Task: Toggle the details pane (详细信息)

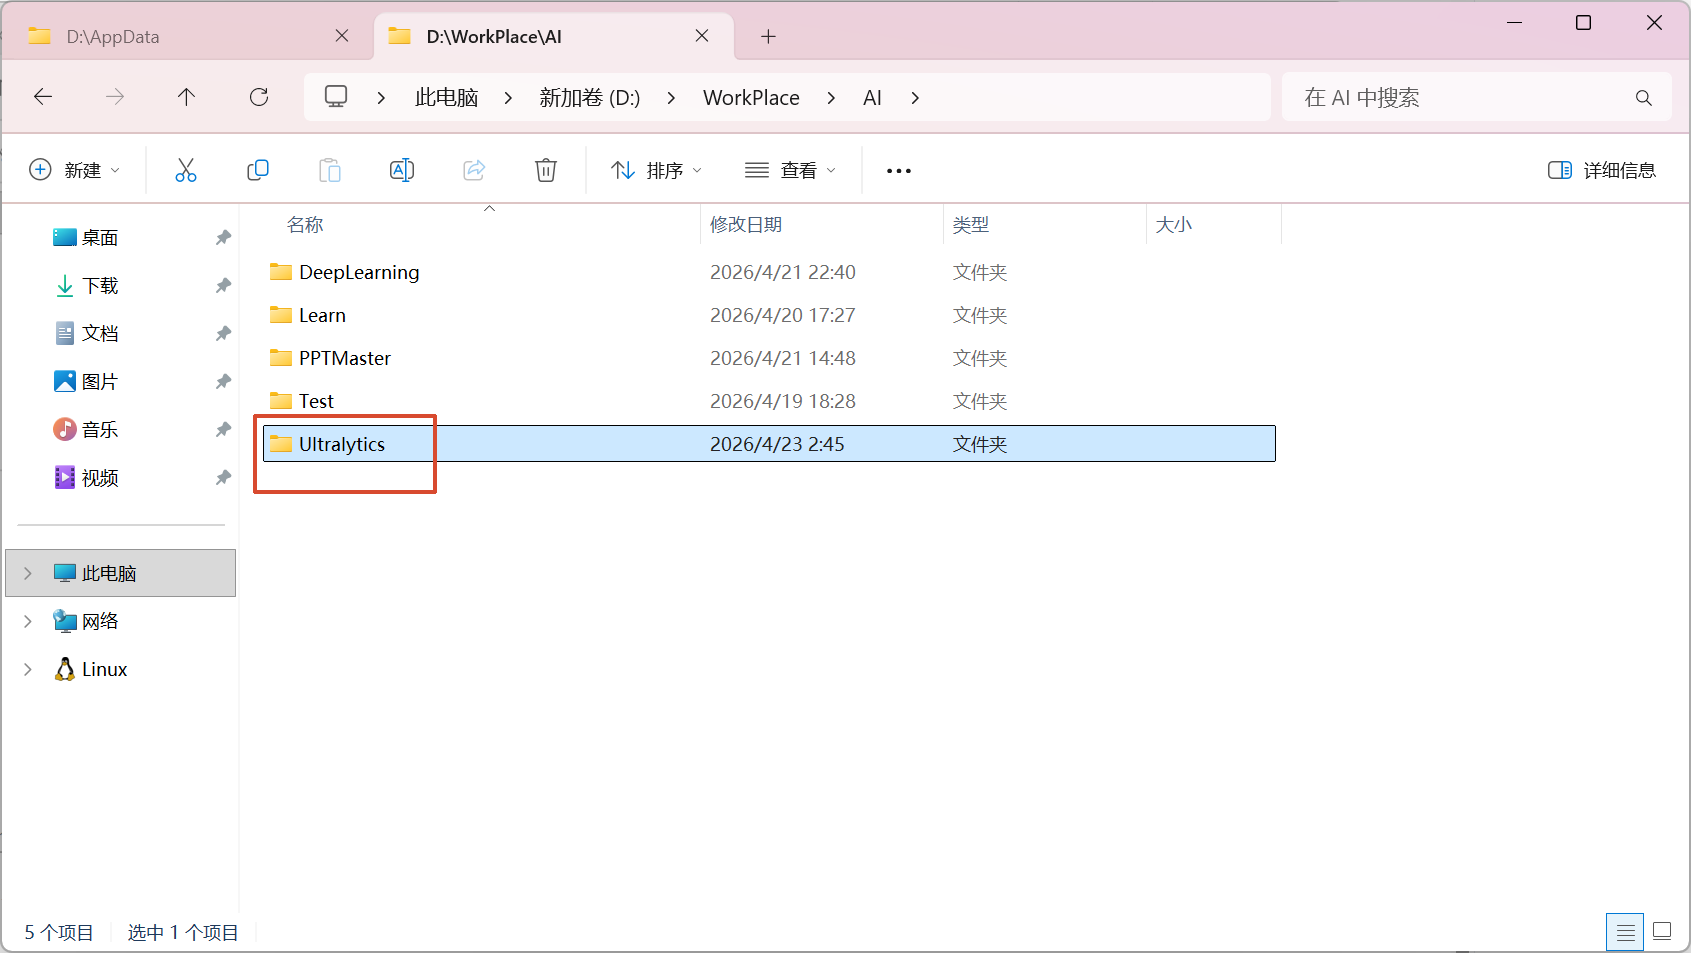Action: coord(1602,170)
